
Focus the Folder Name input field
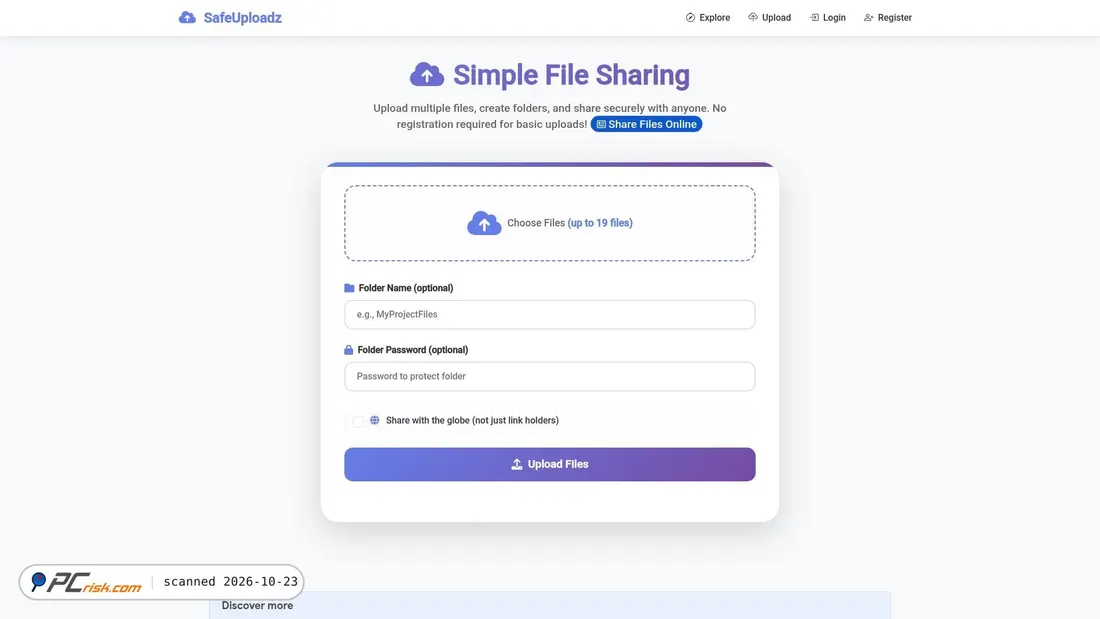coord(550,314)
